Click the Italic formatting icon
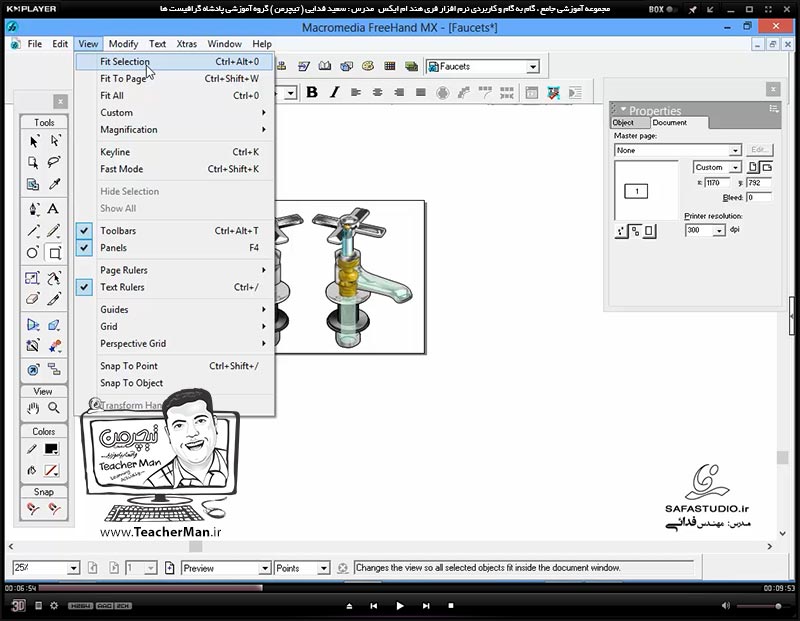The width and height of the screenshot is (800, 621). click(334, 92)
